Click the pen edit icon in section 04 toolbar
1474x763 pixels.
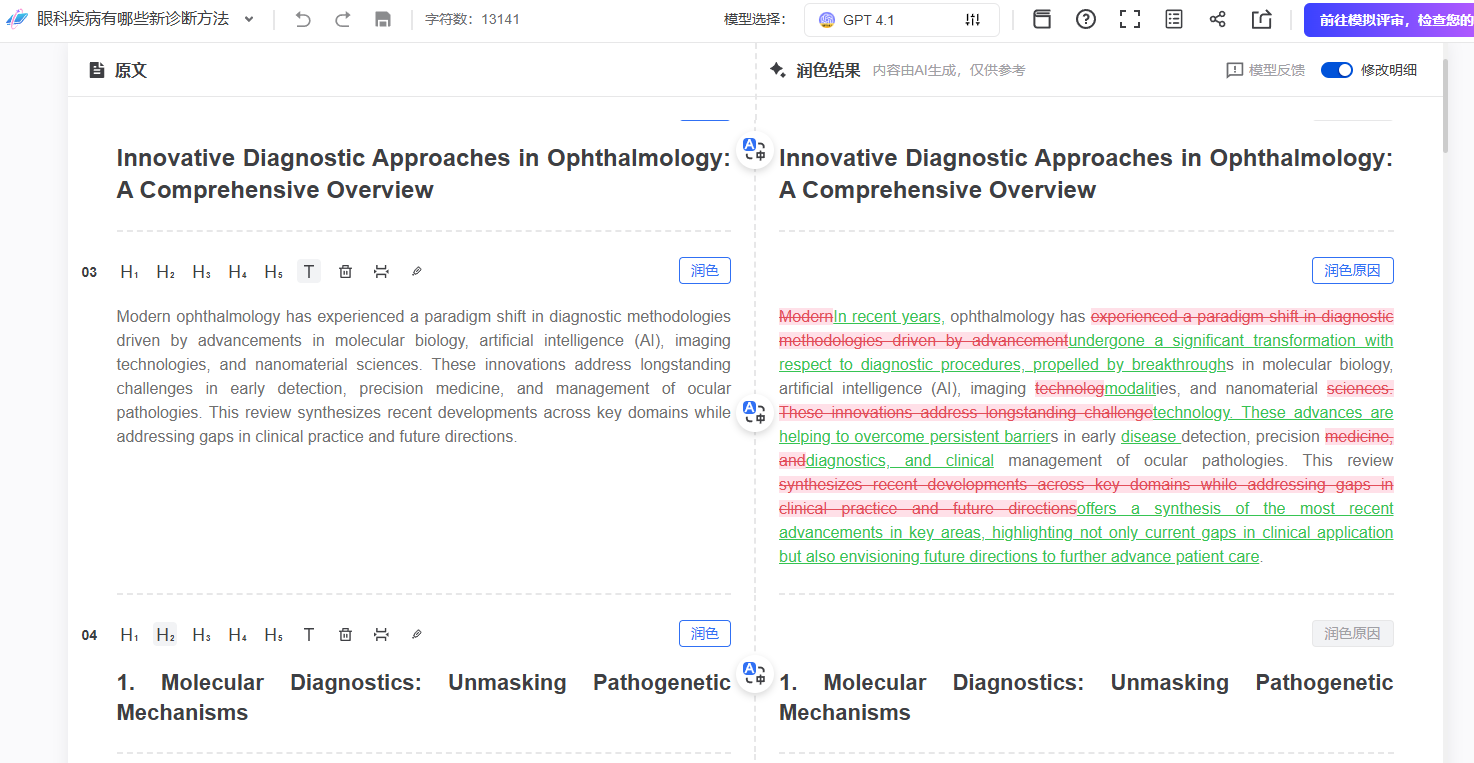(417, 634)
